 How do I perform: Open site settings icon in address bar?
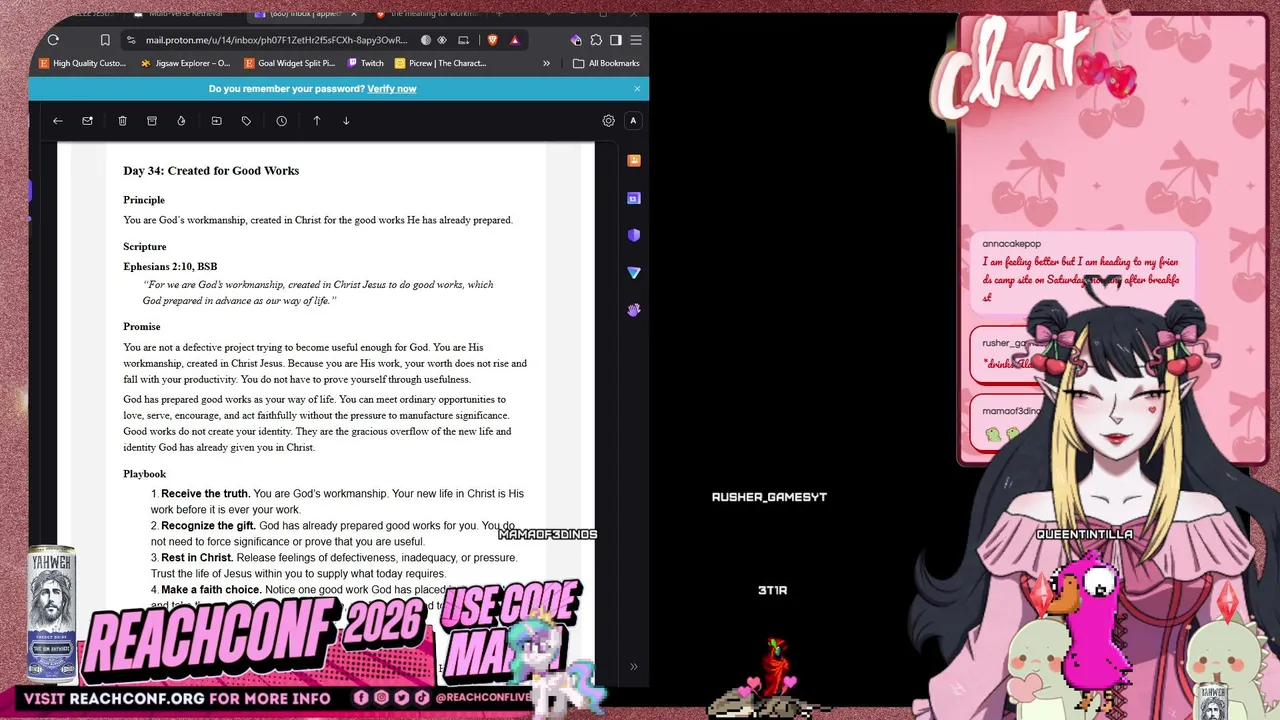point(131,40)
